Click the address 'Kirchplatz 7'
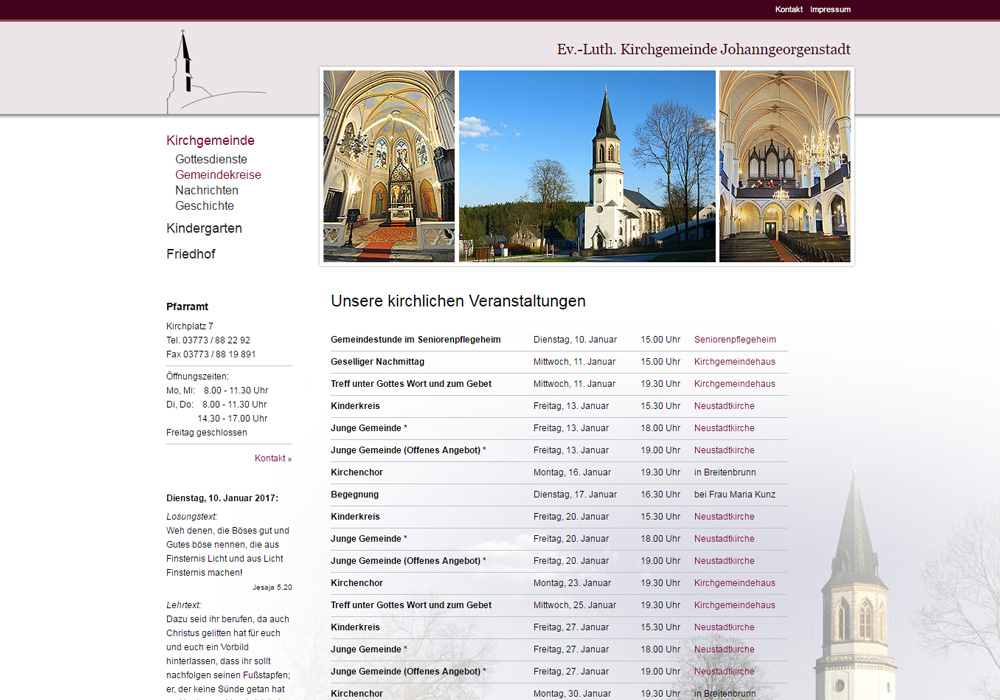 click(x=190, y=326)
